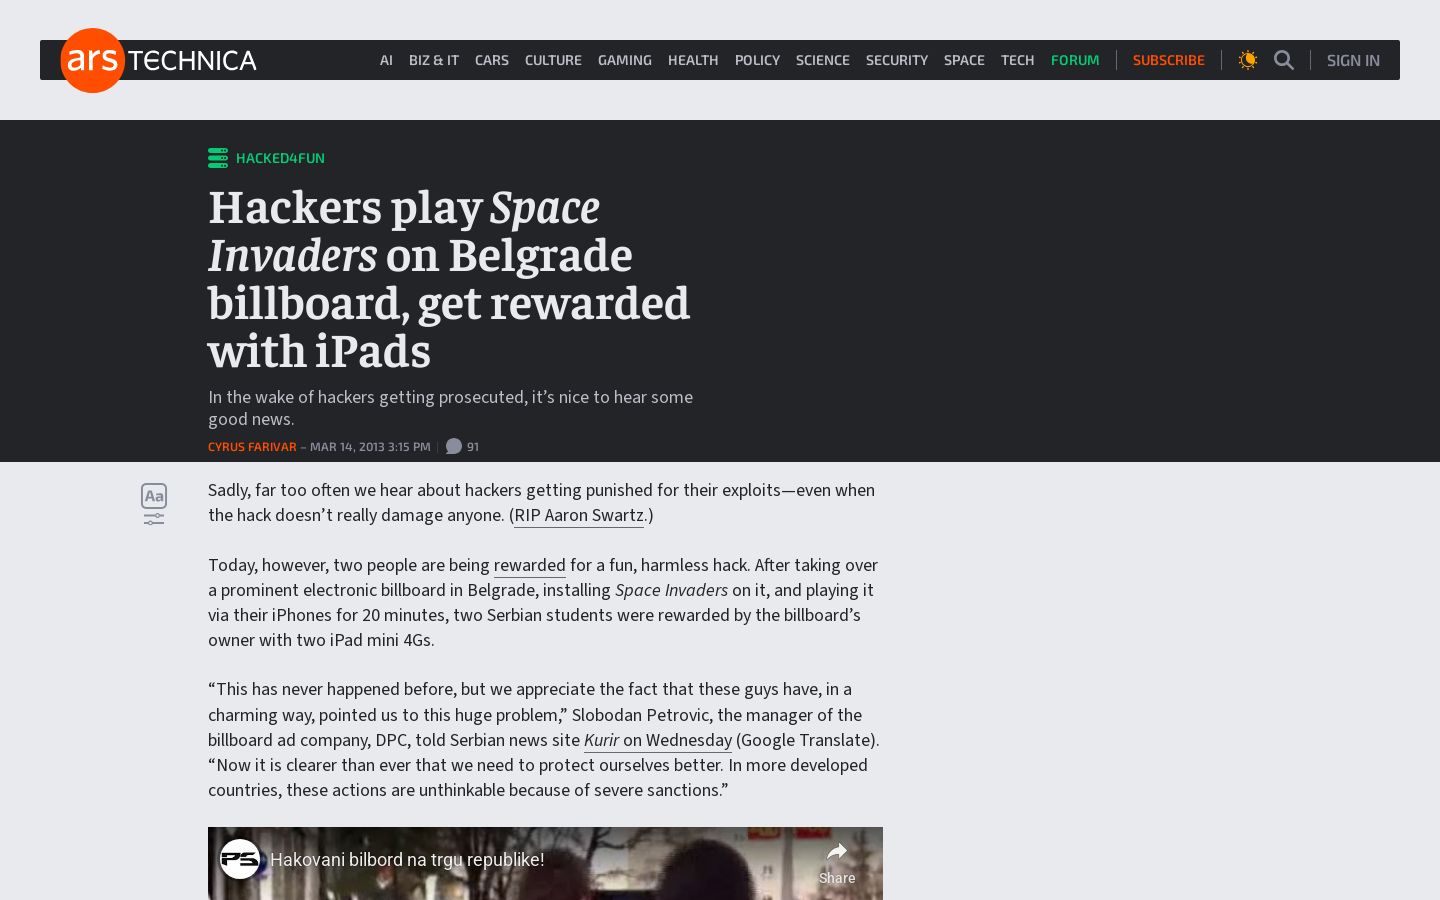
Task: Open the Cars section
Action: coord(492,60)
